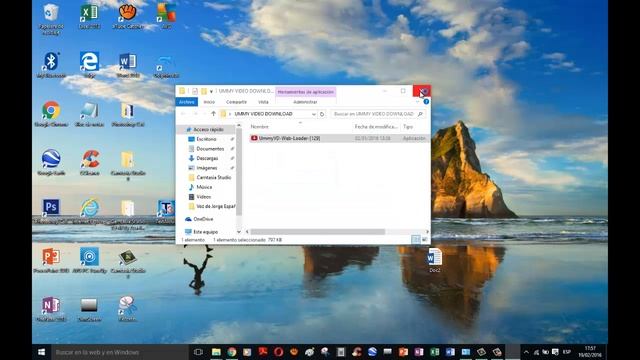
Task: Sort by Fecha de modificación column
Action: point(376,127)
